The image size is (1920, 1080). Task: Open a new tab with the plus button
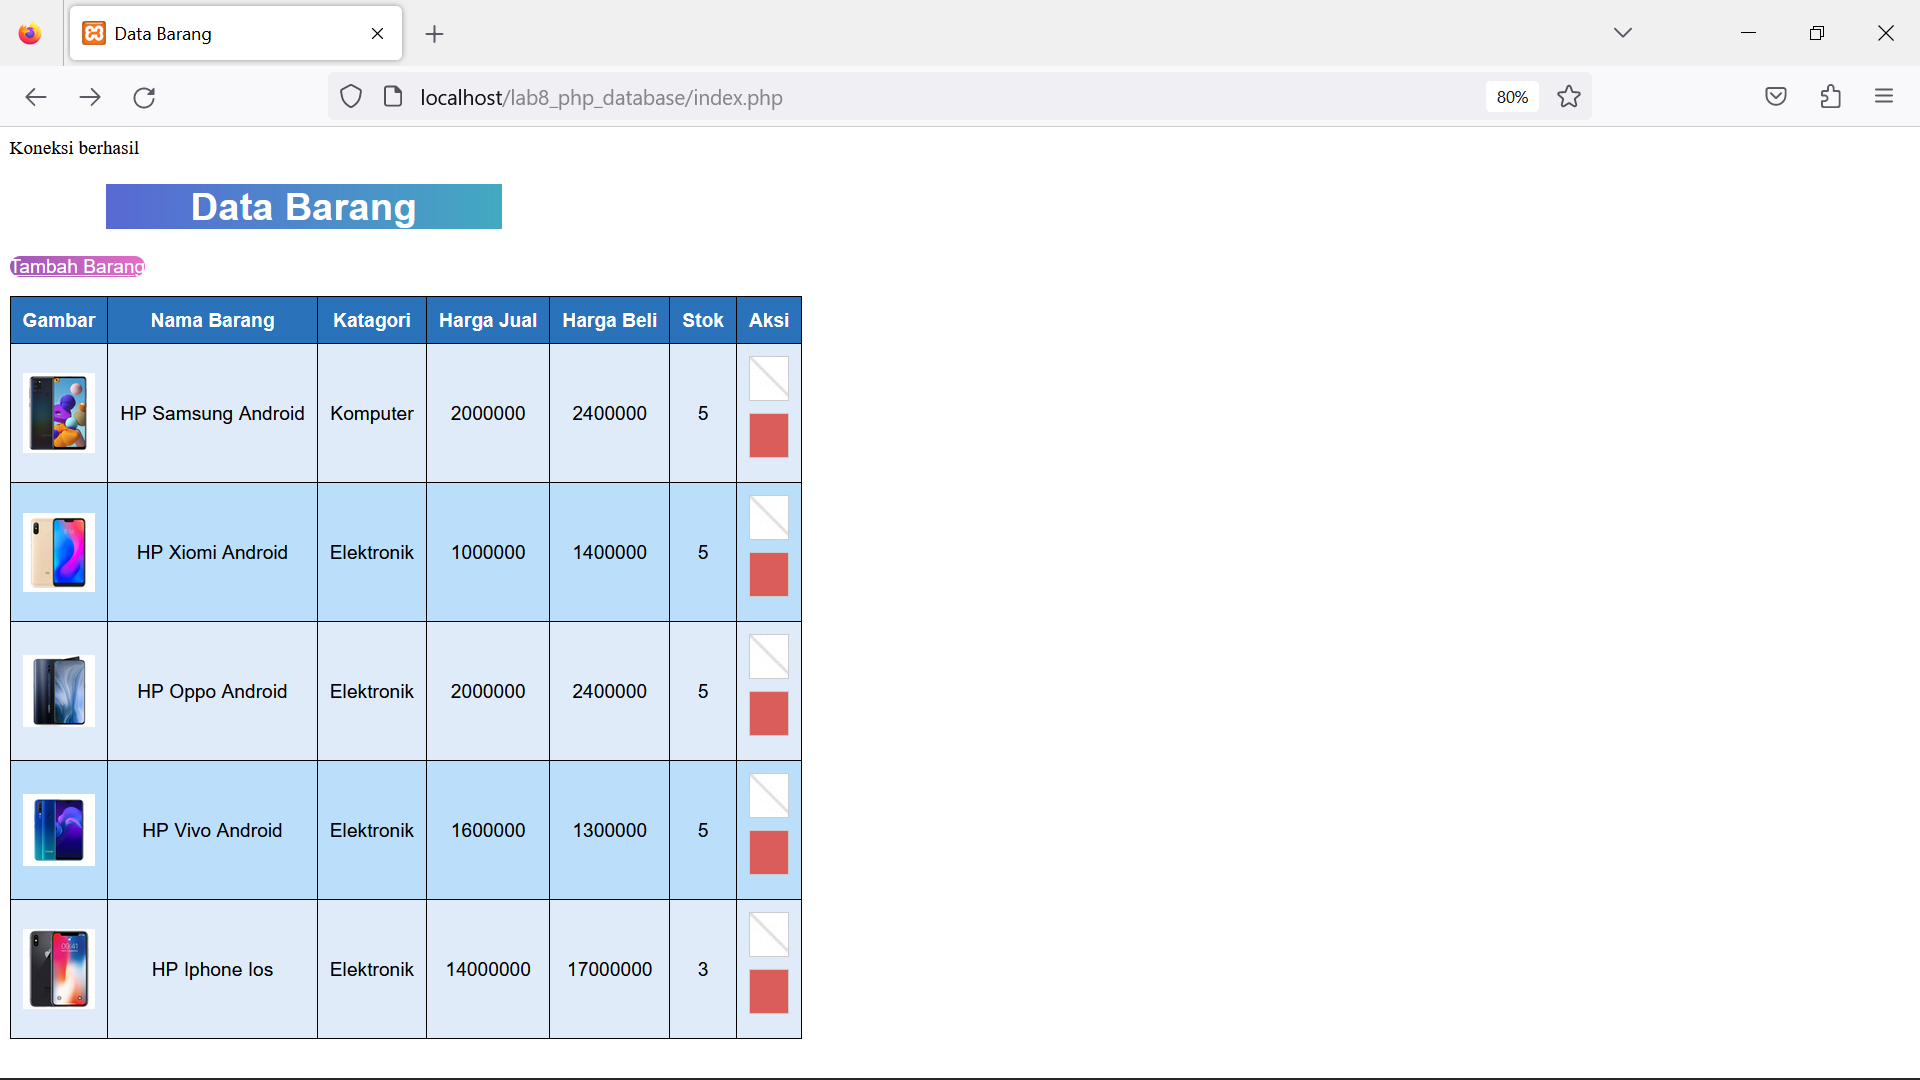pos(434,34)
